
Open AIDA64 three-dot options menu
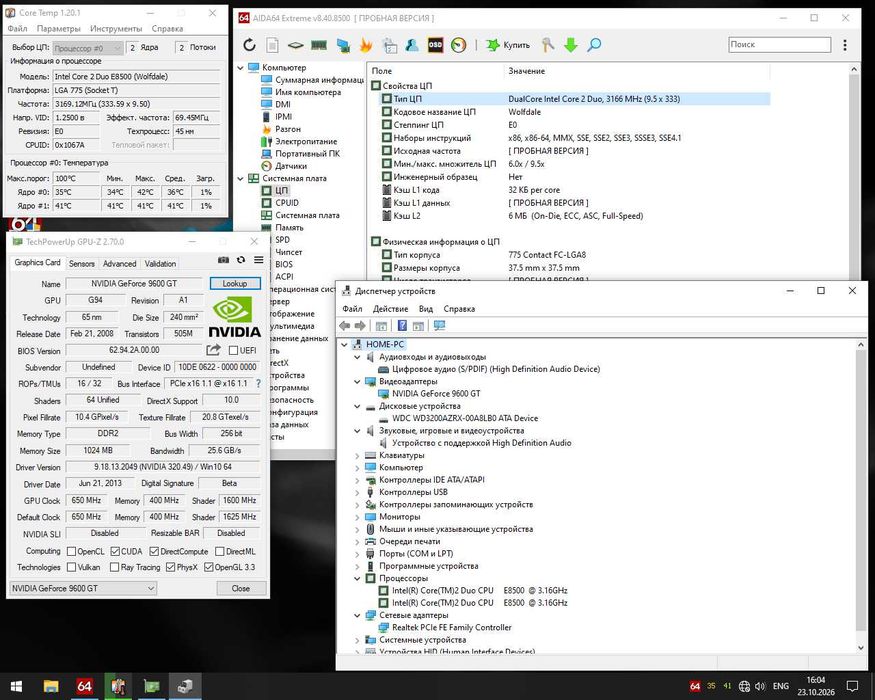[x=845, y=45]
